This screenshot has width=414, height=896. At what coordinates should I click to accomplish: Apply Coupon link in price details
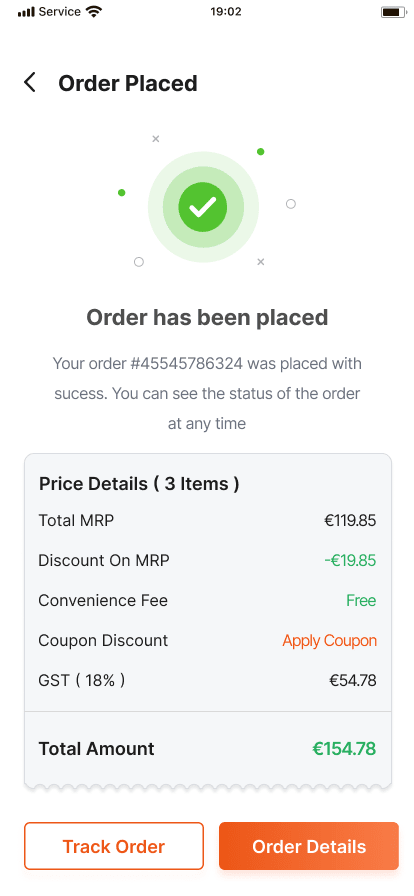(x=329, y=641)
